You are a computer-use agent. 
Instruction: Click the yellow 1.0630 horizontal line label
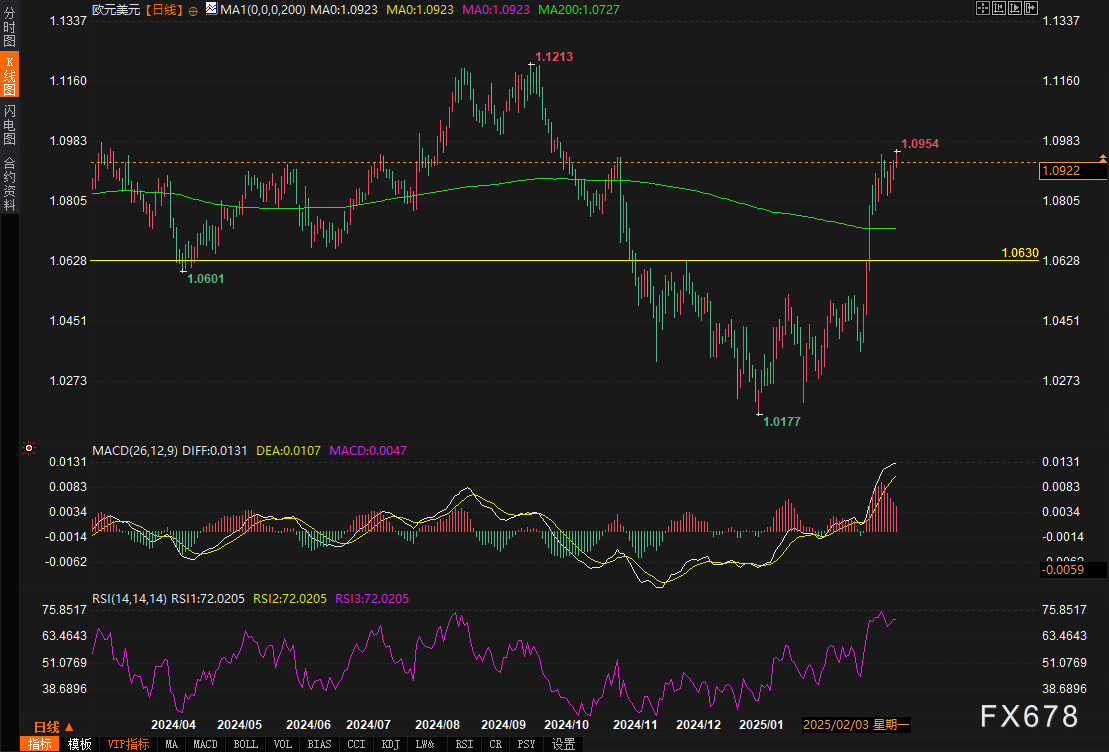click(x=1019, y=253)
